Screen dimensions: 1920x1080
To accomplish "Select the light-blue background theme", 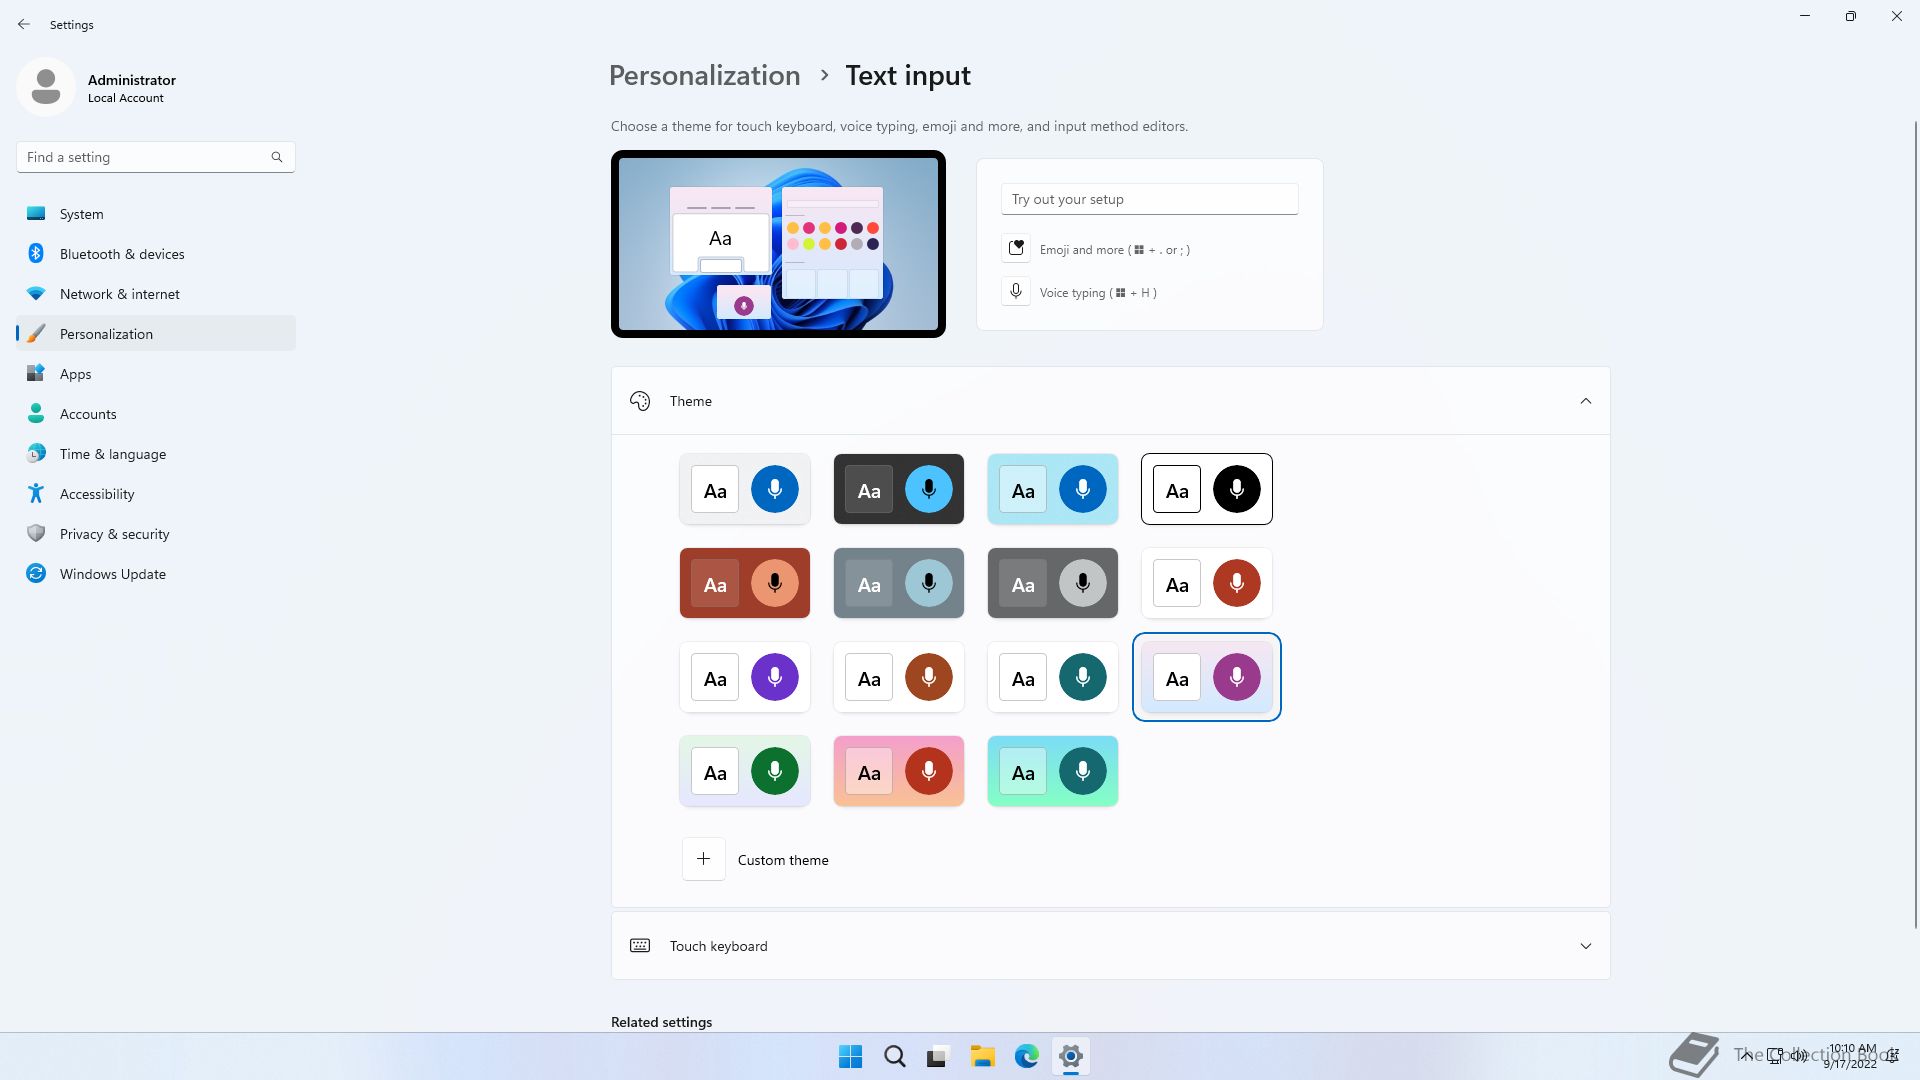I will click(x=1053, y=489).
